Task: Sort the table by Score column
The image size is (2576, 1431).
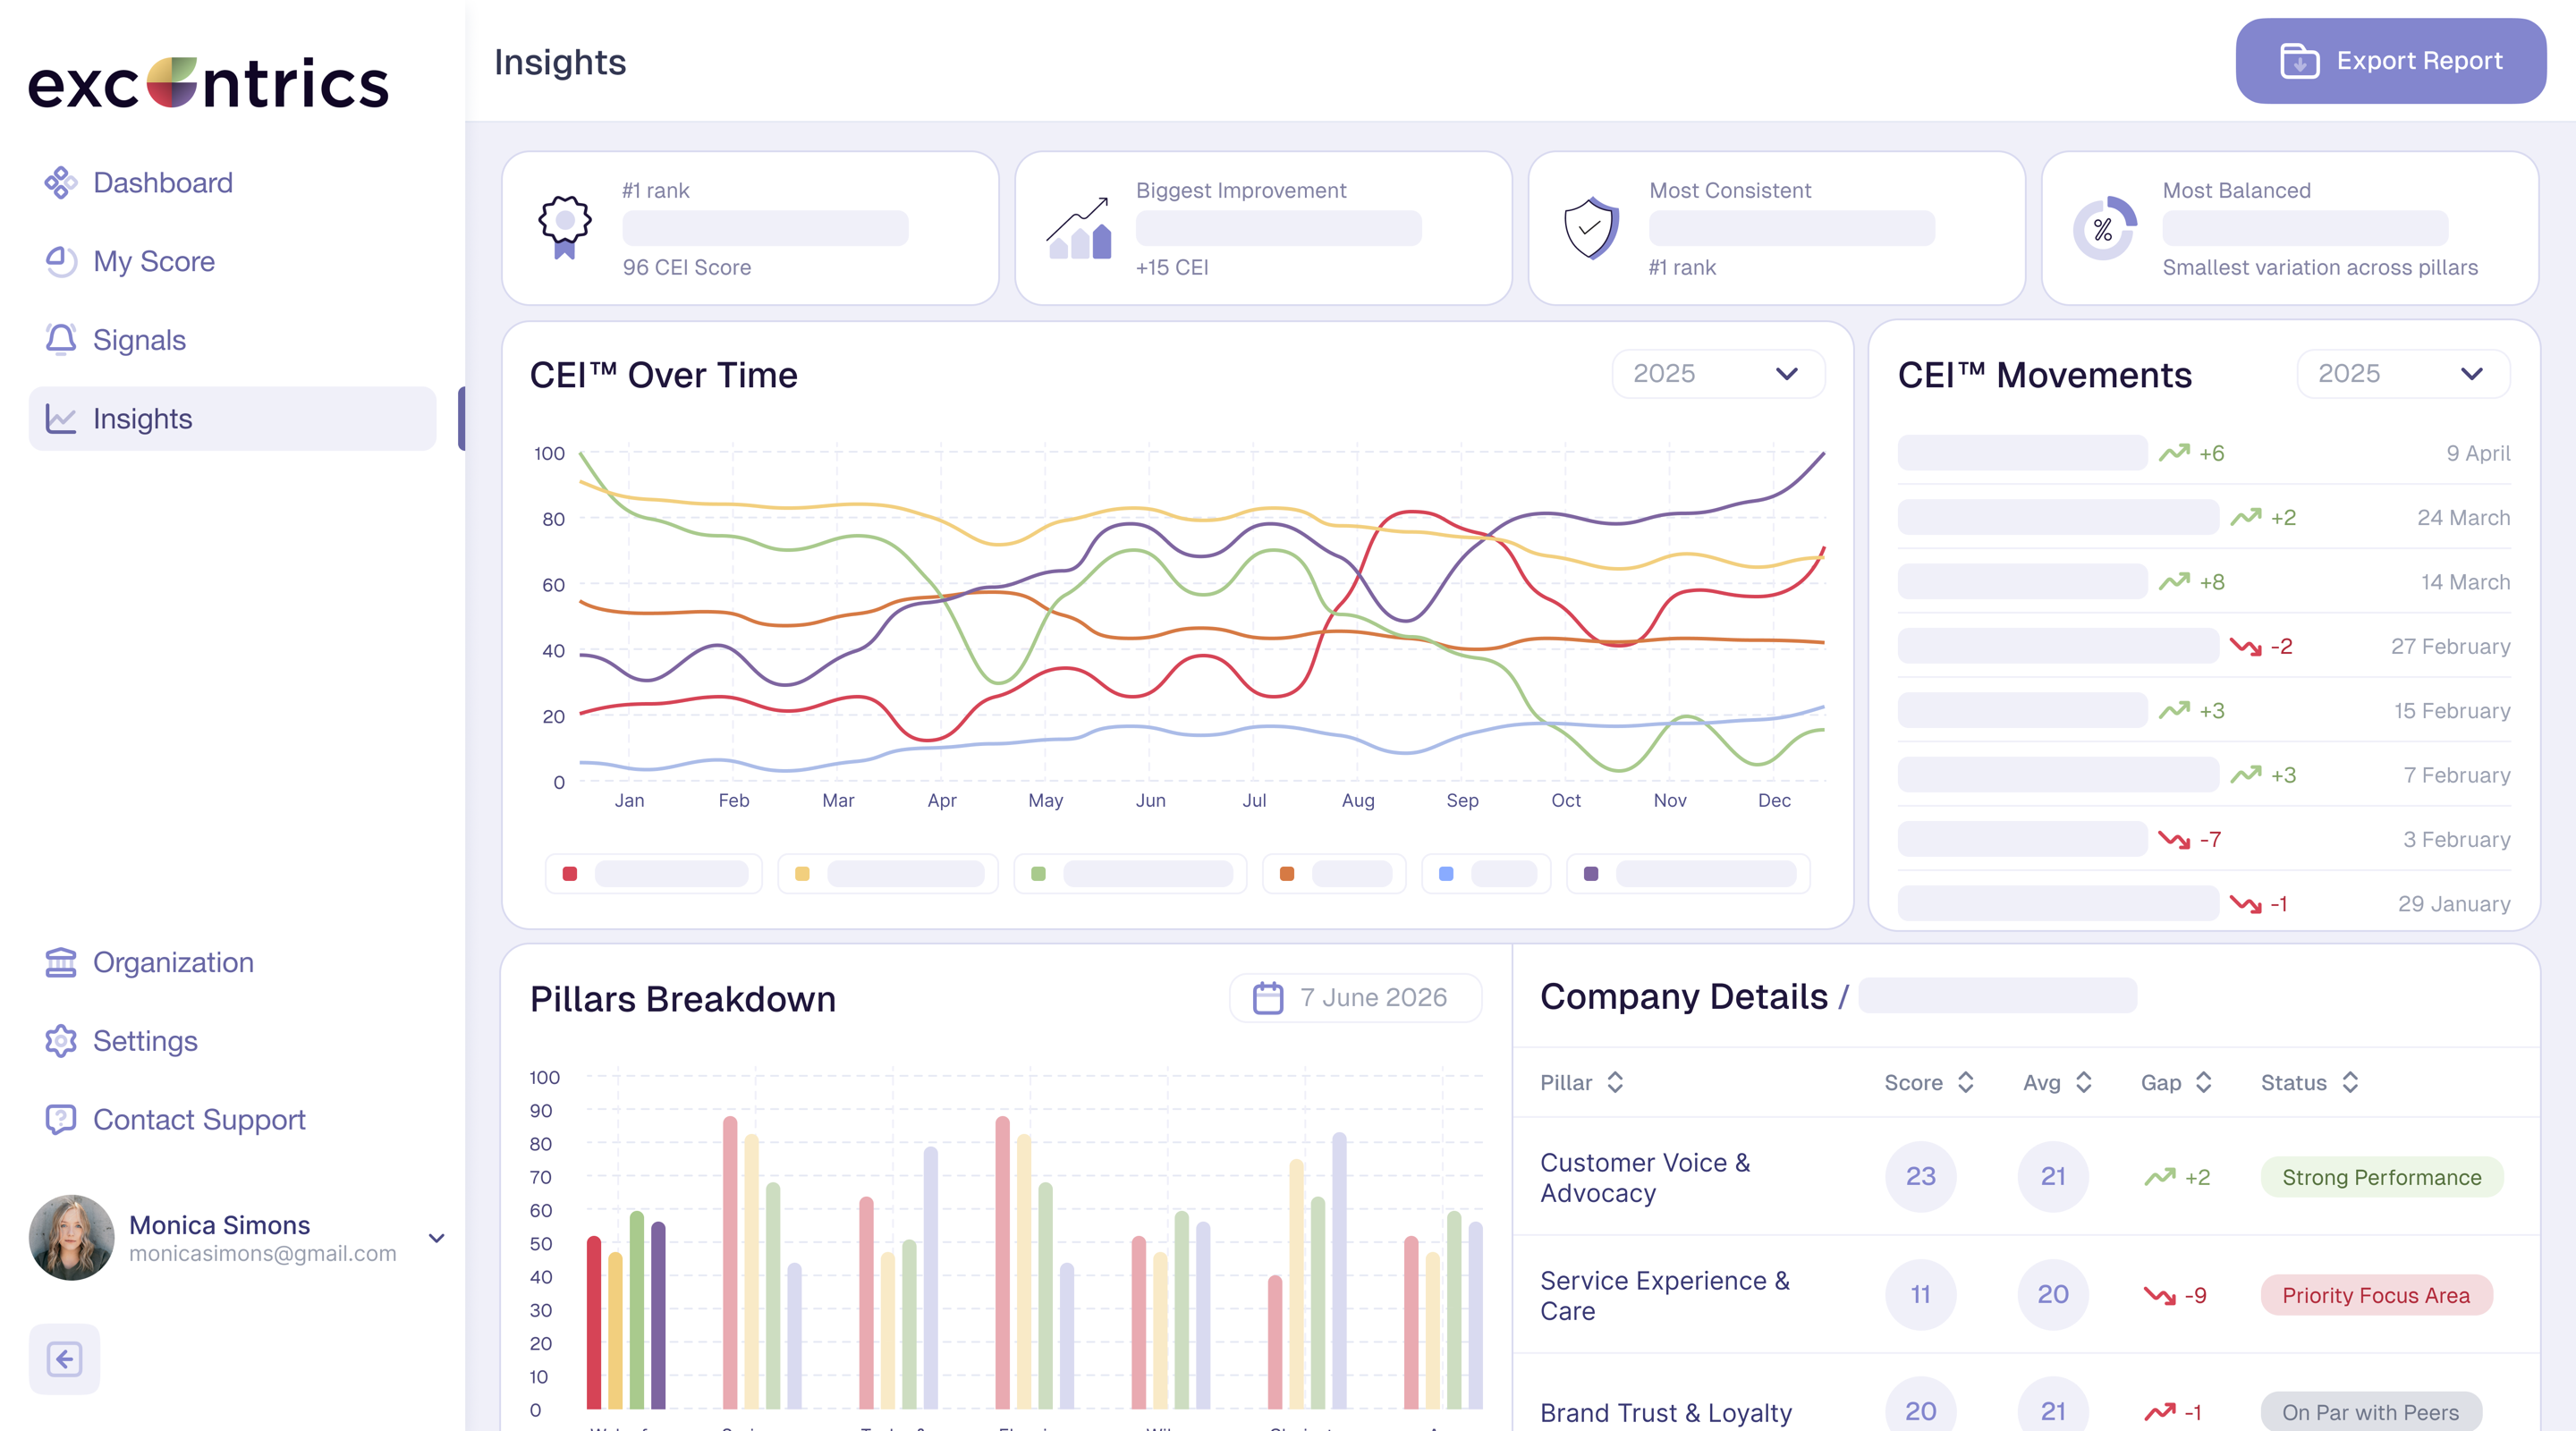Action: pos(1929,1082)
